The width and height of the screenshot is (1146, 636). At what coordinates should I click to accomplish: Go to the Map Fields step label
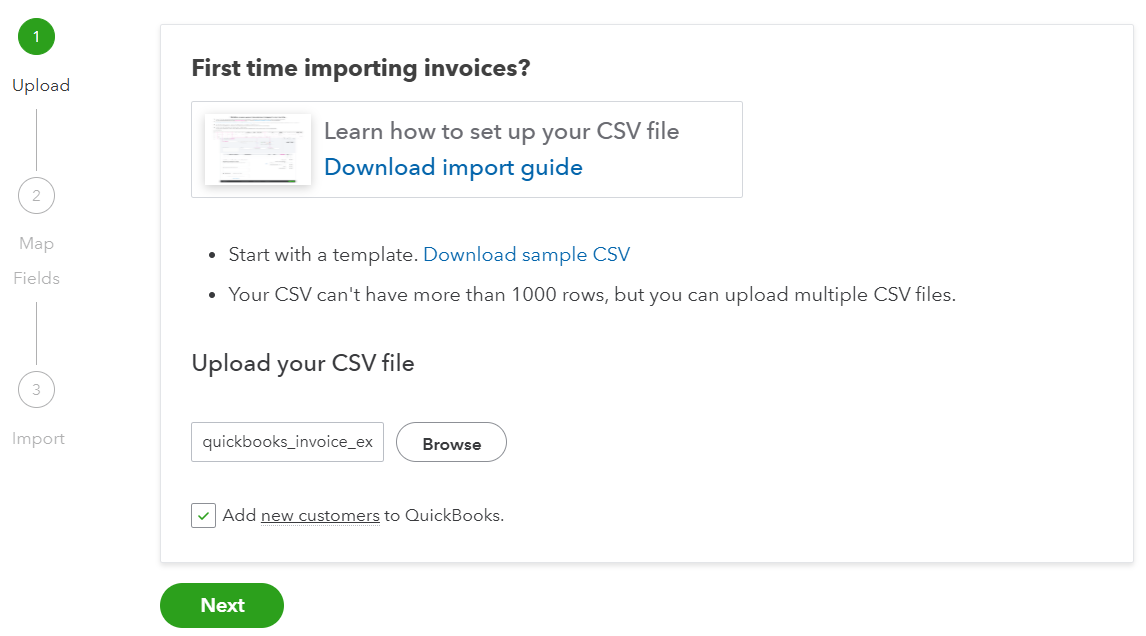[37, 261]
